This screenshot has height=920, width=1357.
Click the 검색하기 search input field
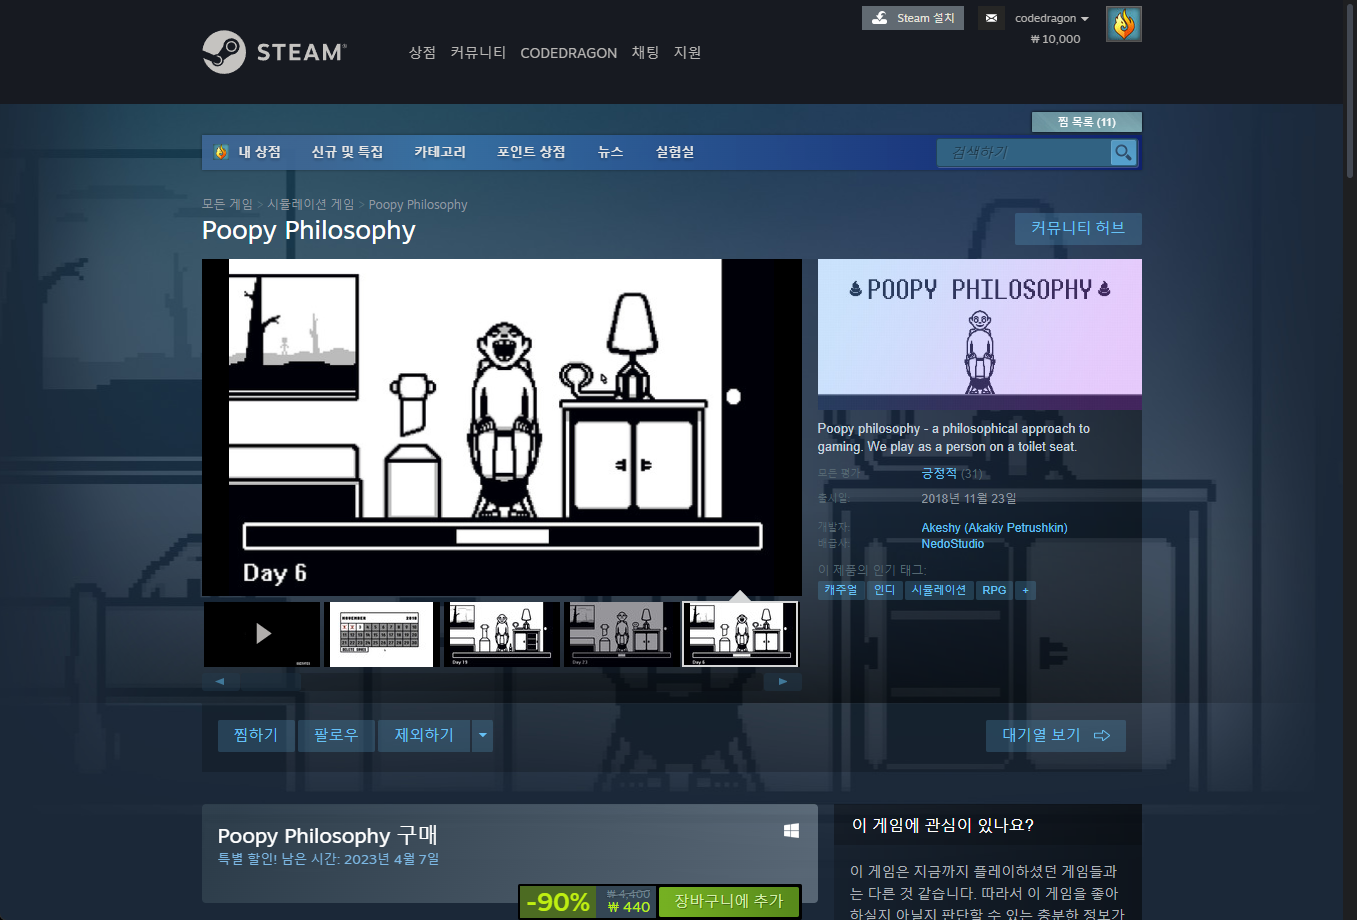(x=1024, y=152)
